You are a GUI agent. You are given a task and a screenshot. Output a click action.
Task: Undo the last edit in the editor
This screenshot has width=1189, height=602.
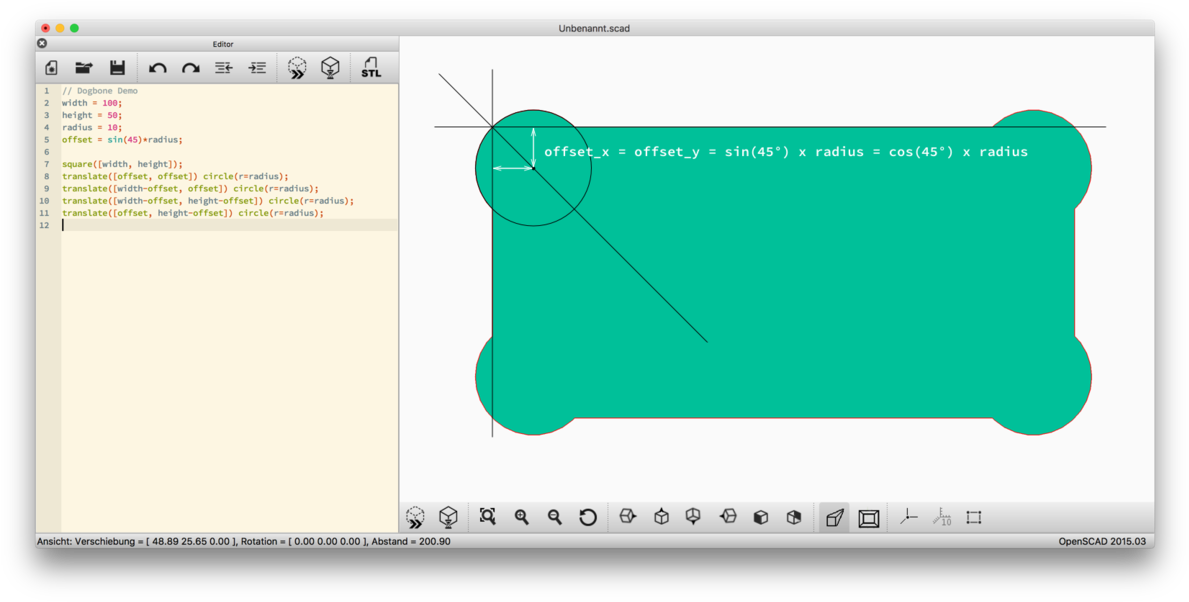point(157,68)
